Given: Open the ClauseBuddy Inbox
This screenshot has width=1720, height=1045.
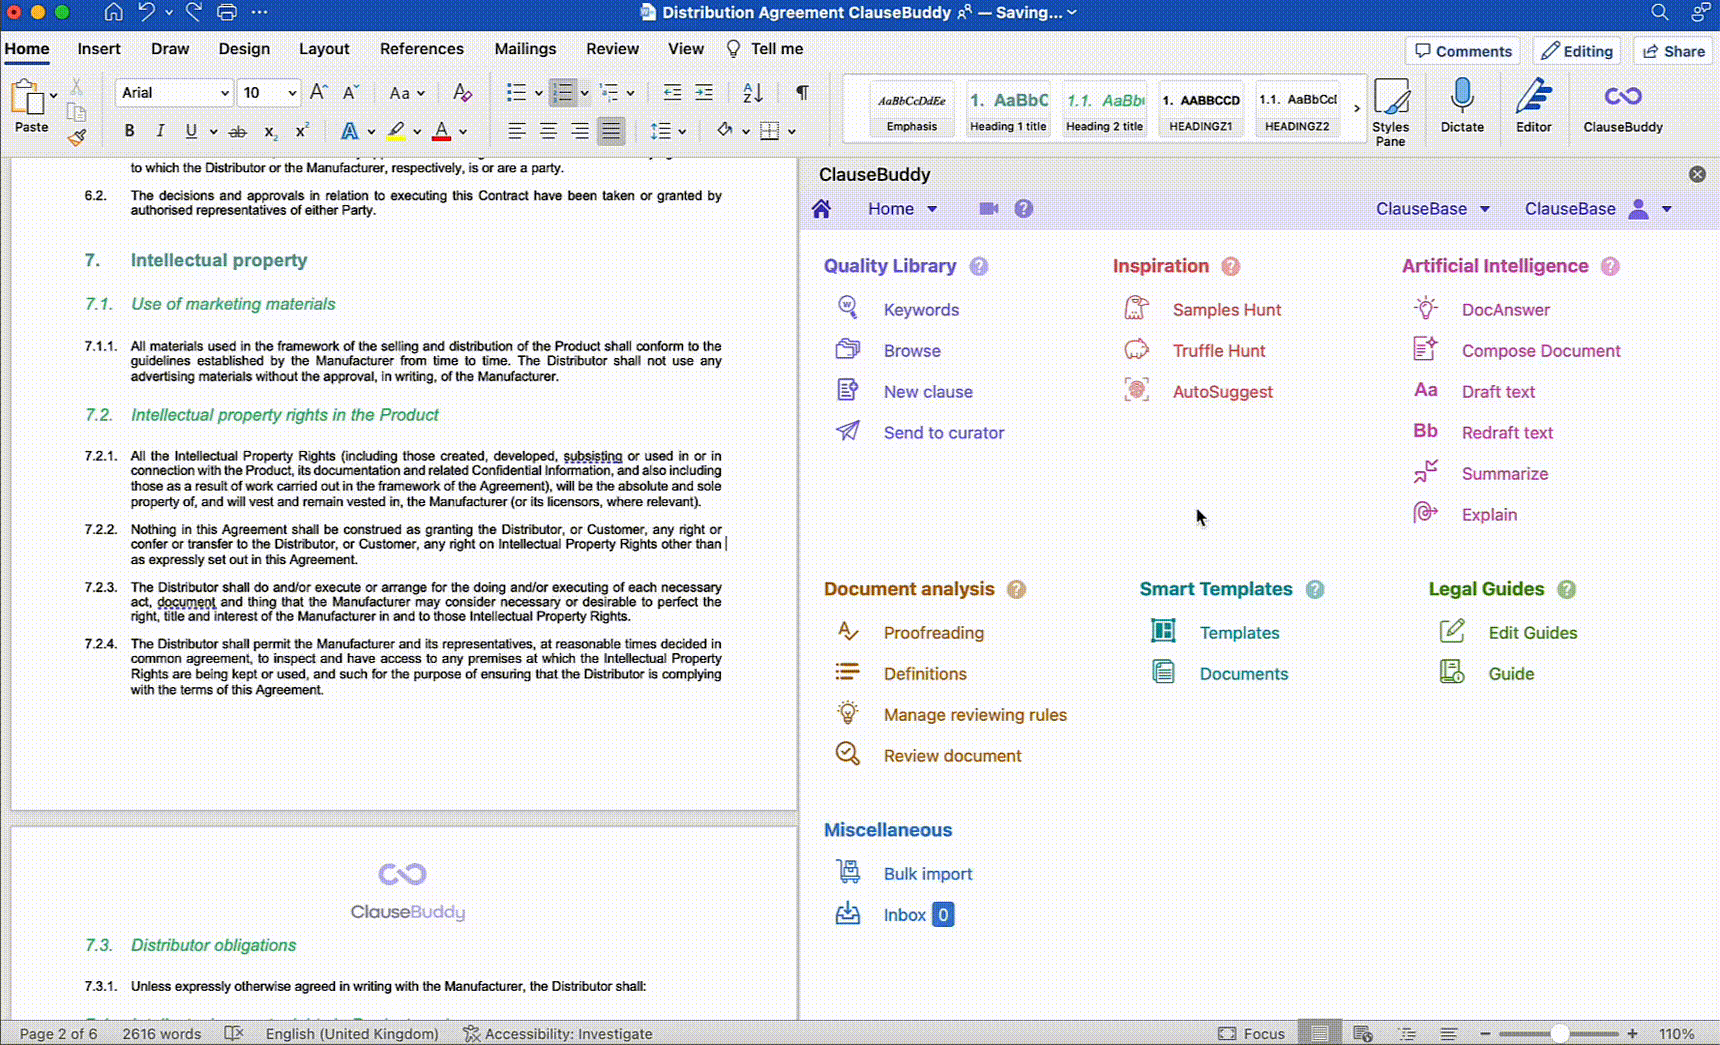Looking at the screenshot, I should click(904, 915).
